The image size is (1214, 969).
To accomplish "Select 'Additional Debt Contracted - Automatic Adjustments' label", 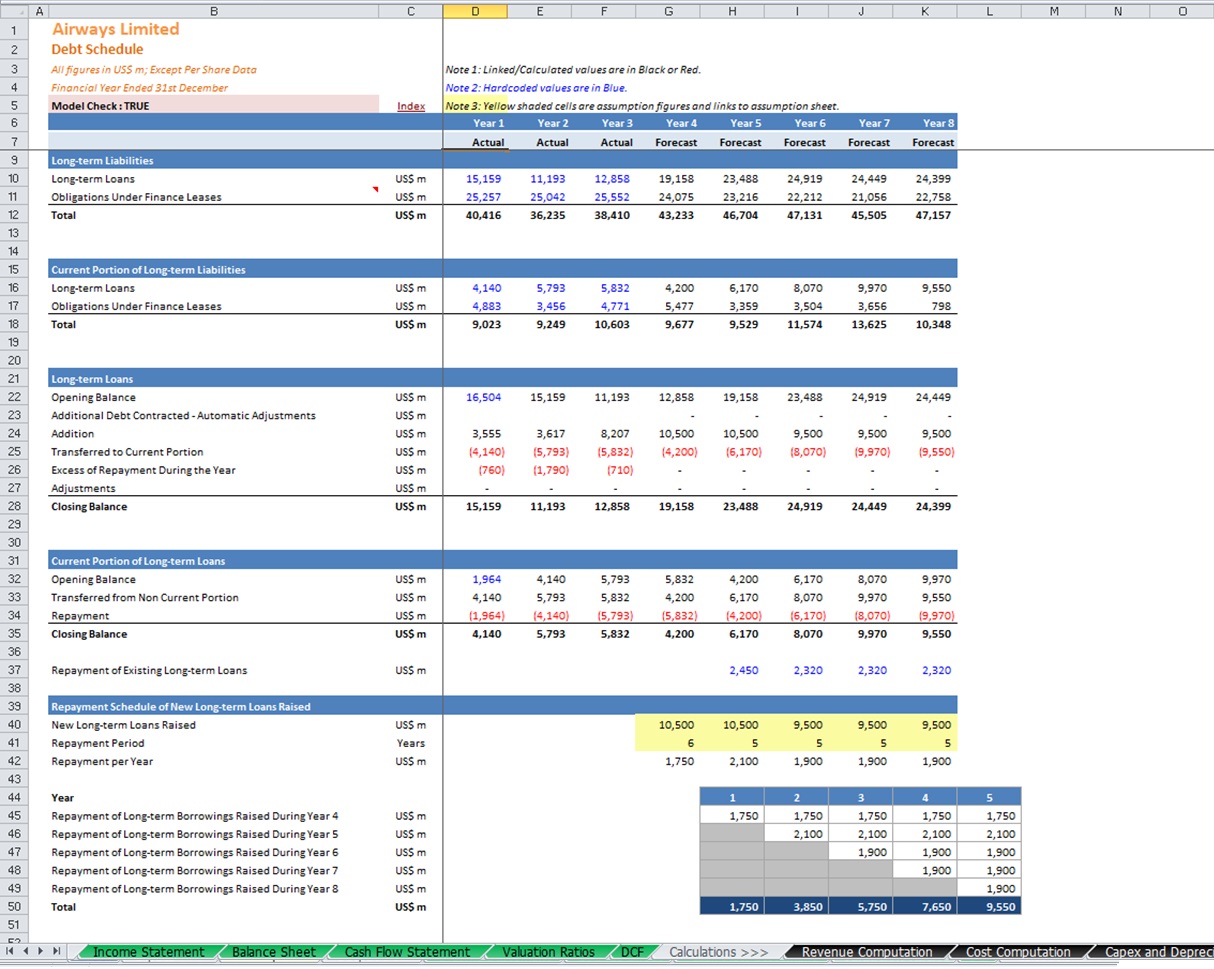I will [183, 416].
